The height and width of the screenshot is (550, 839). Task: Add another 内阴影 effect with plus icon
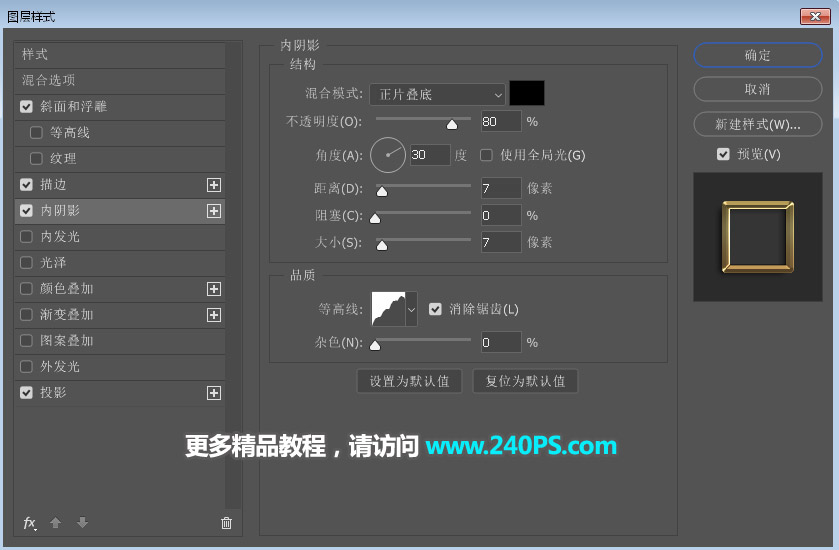tap(214, 211)
